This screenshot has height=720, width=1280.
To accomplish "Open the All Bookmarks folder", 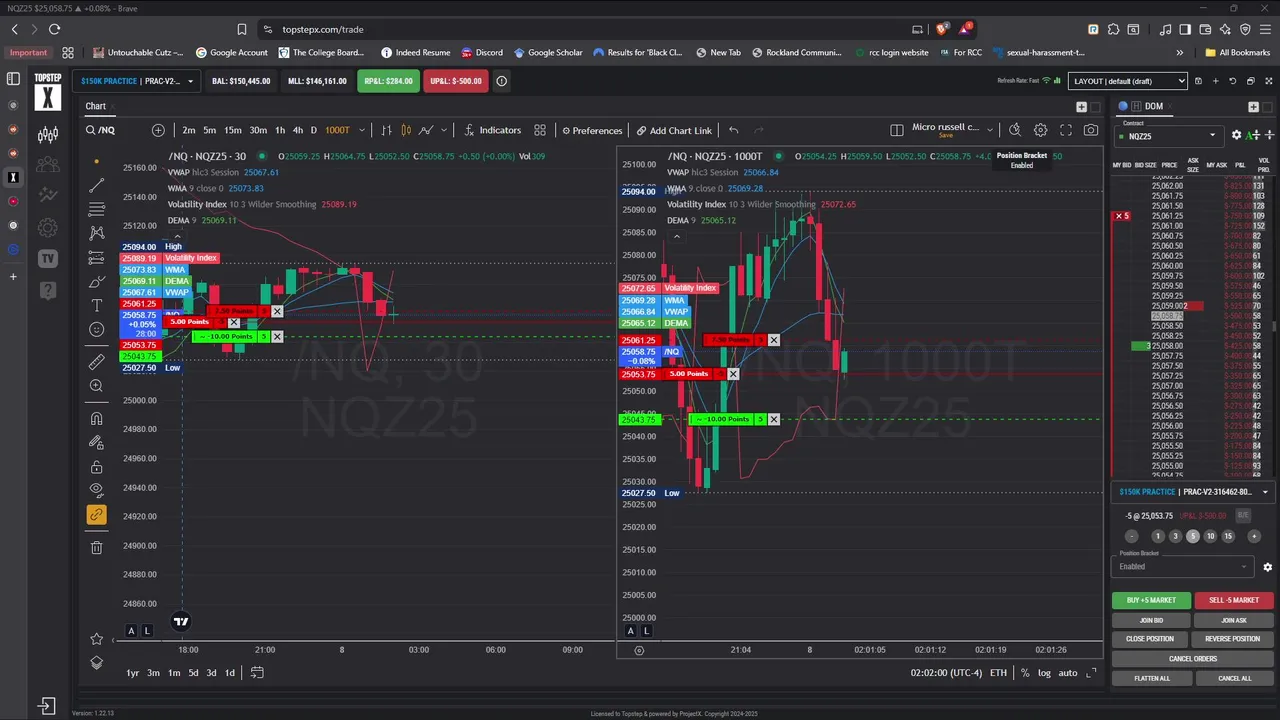I will [x=1237, y=52].
